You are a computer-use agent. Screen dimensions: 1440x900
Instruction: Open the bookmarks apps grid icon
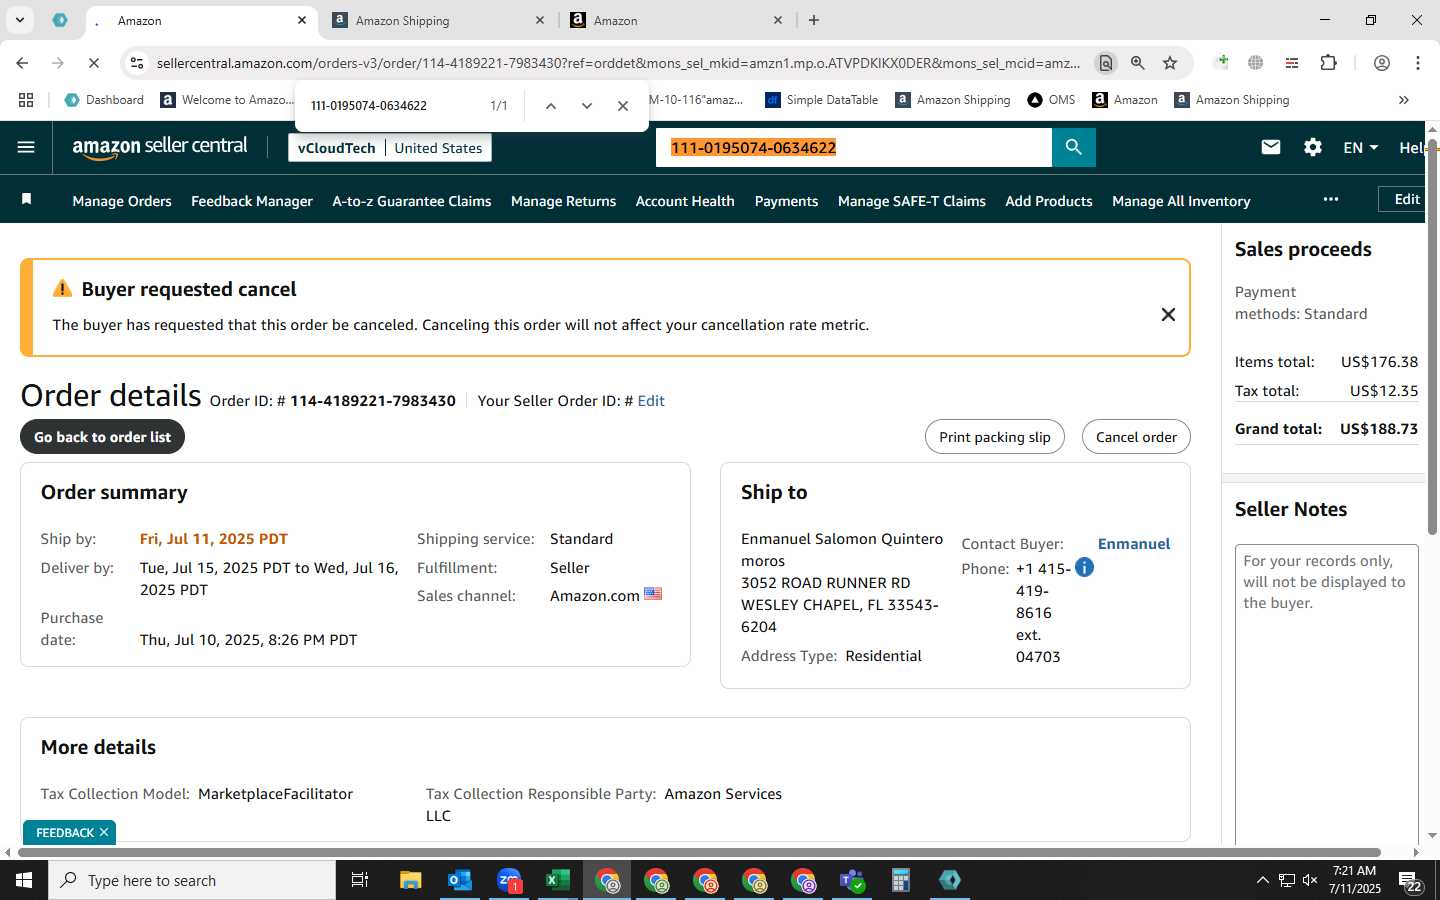click(26, 100)
